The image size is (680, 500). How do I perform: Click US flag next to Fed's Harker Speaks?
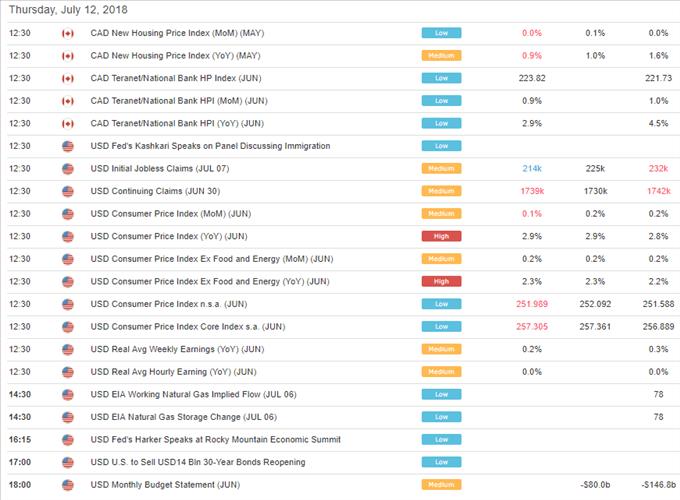(x=68, y=439)
